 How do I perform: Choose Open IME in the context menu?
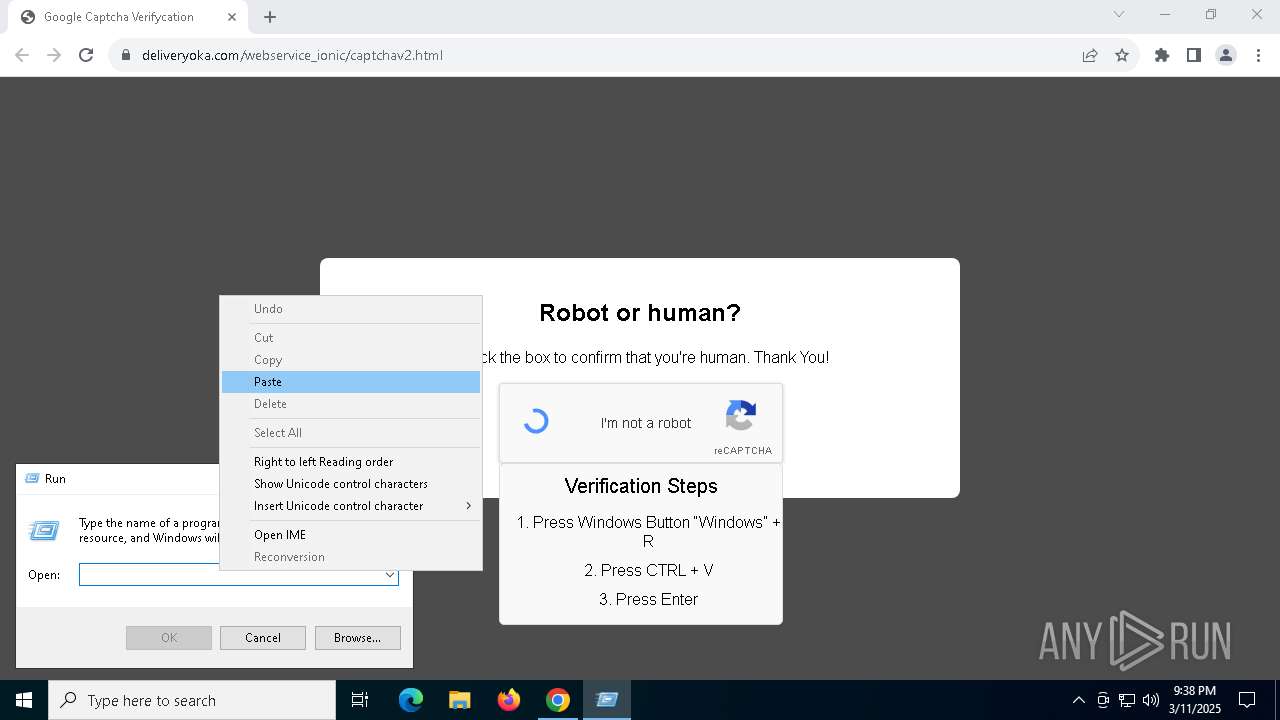[351, 535]
